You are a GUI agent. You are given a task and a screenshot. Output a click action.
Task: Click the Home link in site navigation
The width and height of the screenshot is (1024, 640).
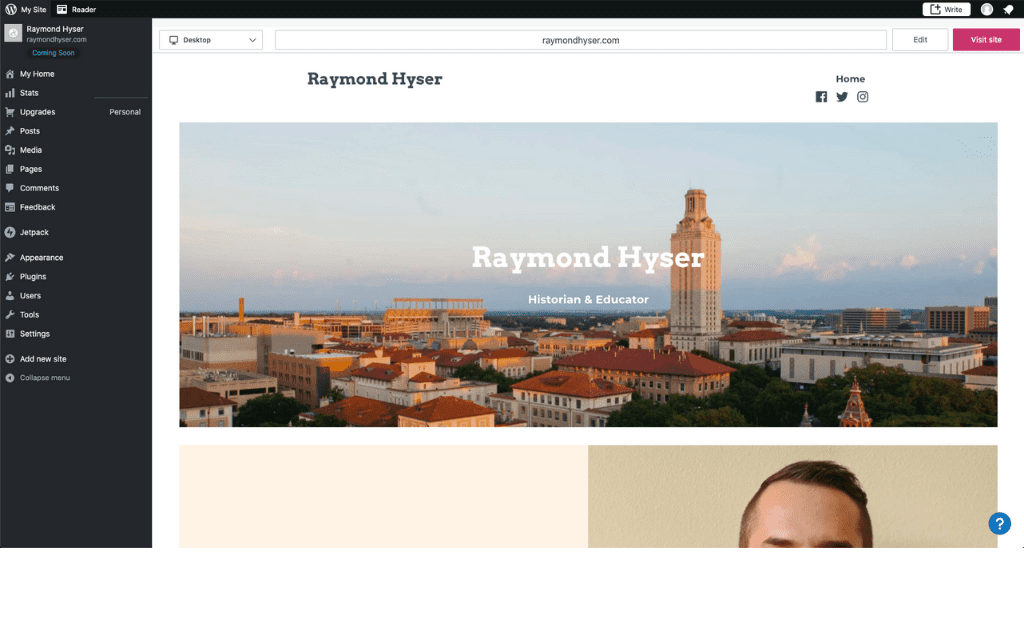click(x=850, y=78)
